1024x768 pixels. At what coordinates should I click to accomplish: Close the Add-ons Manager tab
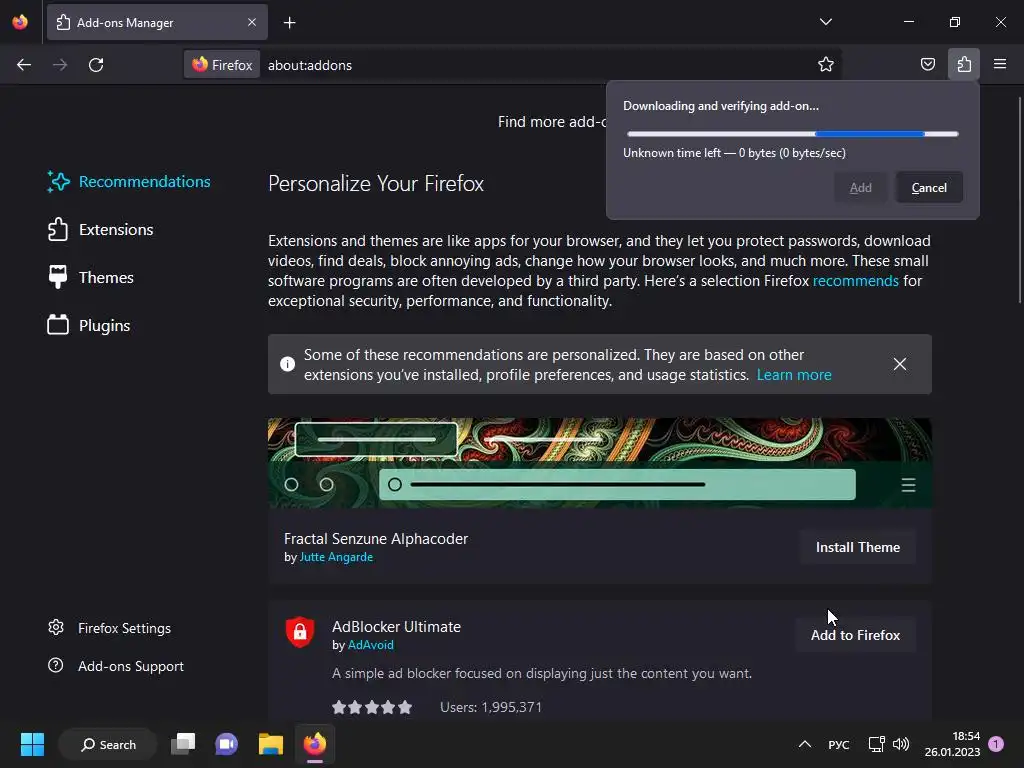coord(252,22)
